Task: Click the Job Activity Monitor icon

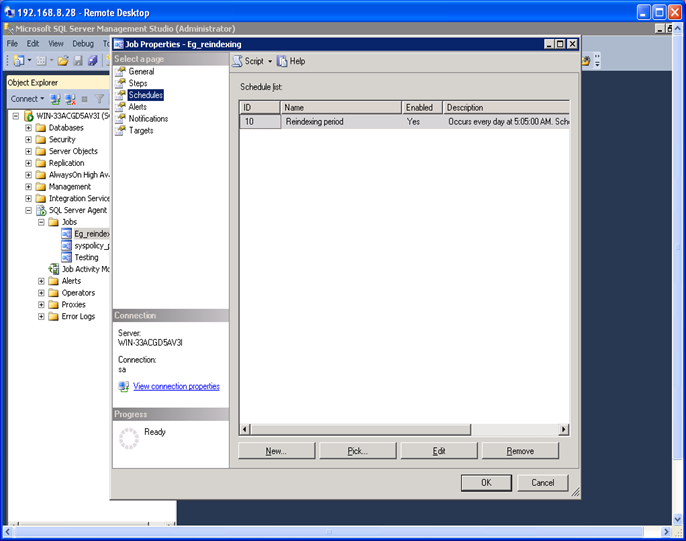Action: tap(54, 269)
